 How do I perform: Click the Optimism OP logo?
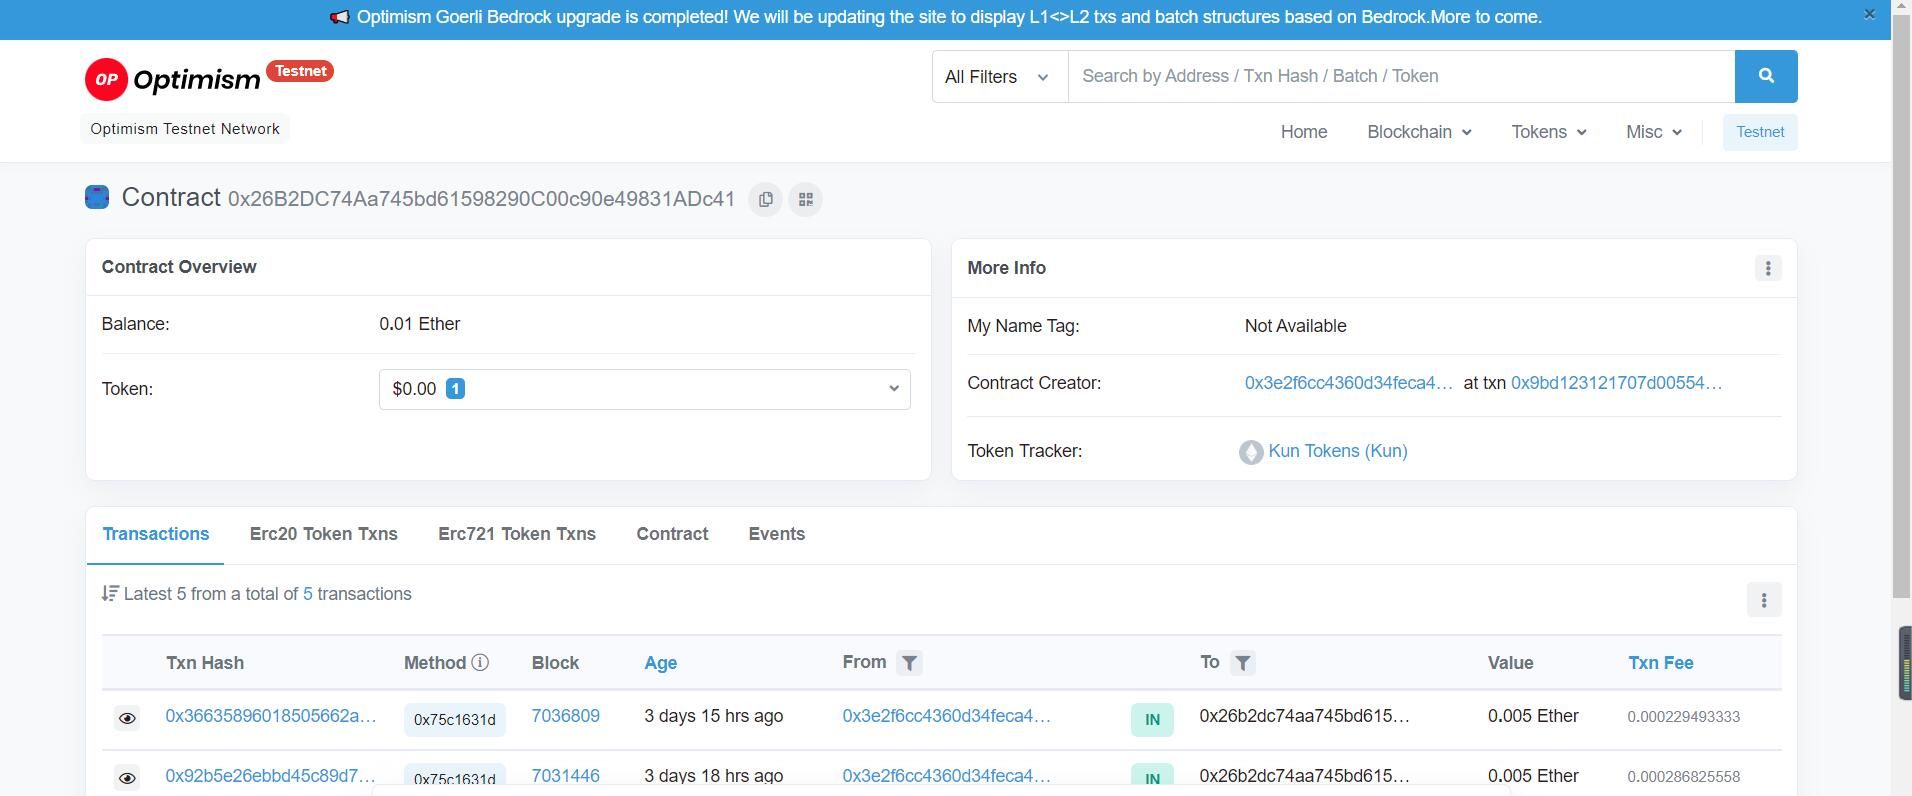(x=173, y=79)
